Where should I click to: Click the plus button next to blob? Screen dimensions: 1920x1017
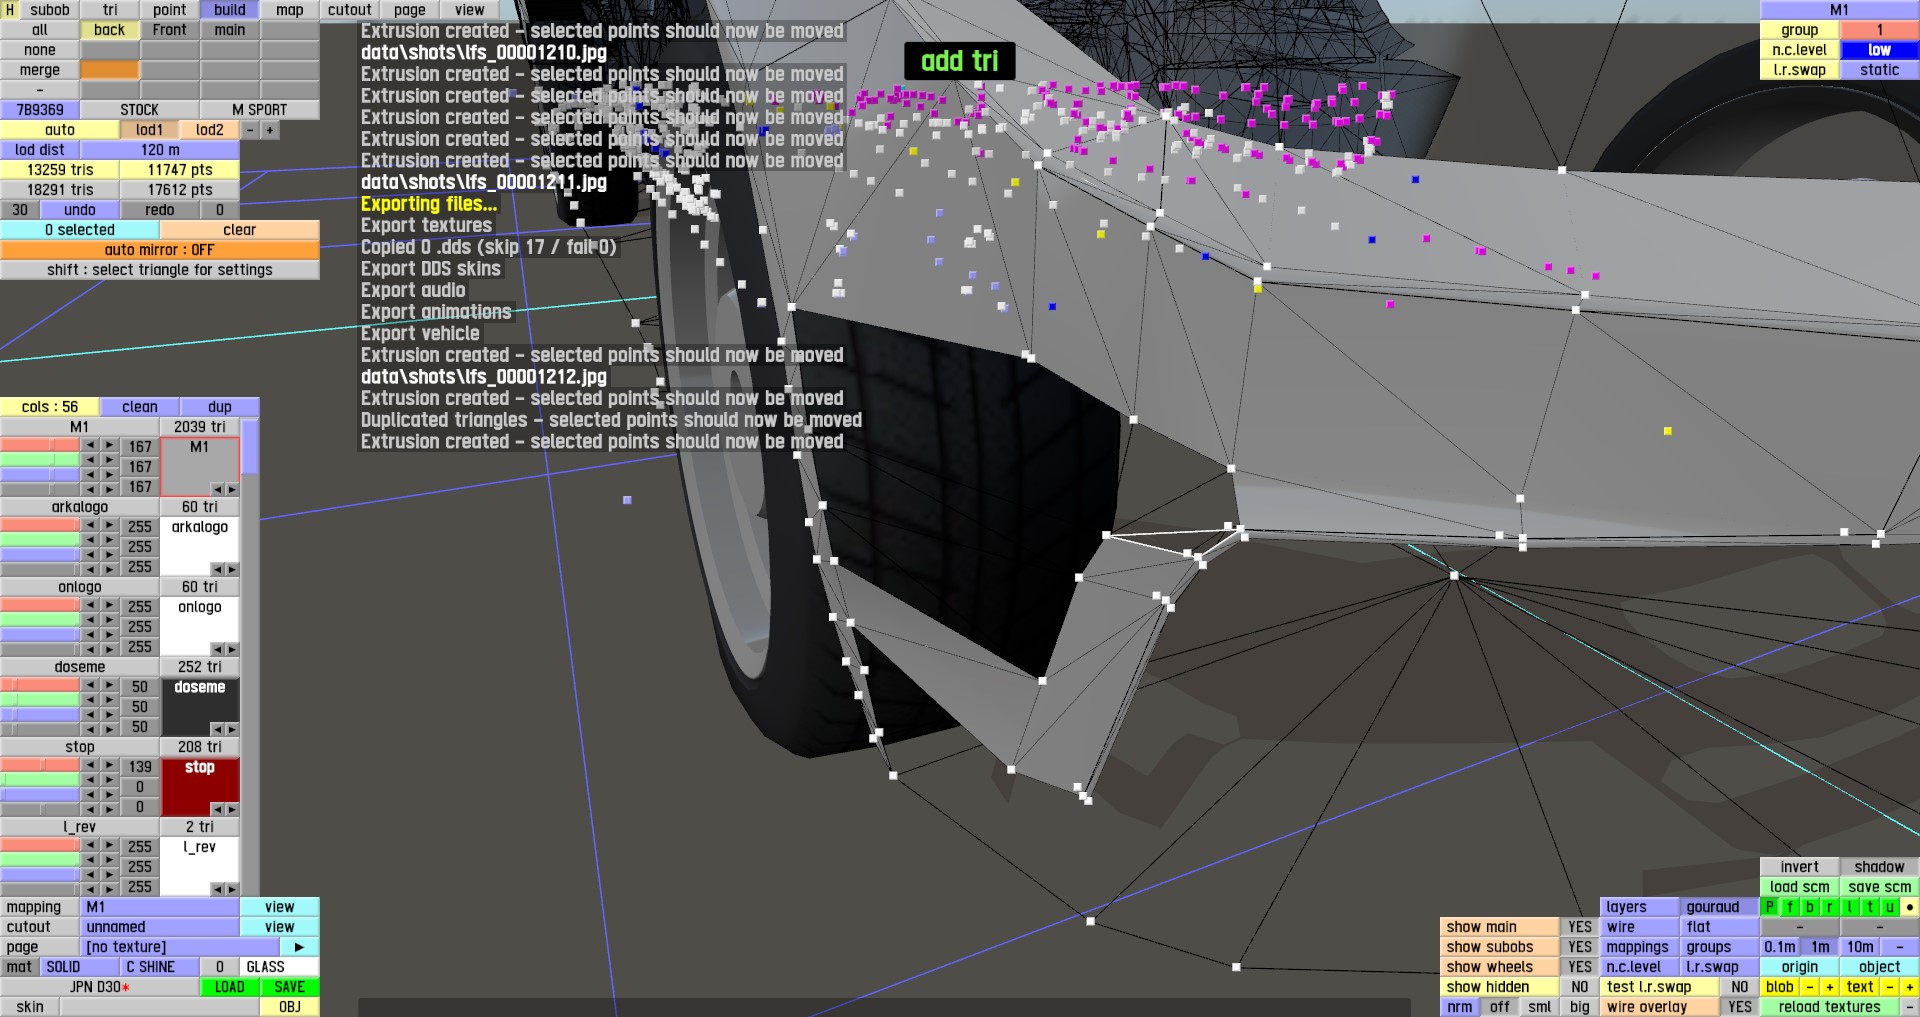[1830, 987]
